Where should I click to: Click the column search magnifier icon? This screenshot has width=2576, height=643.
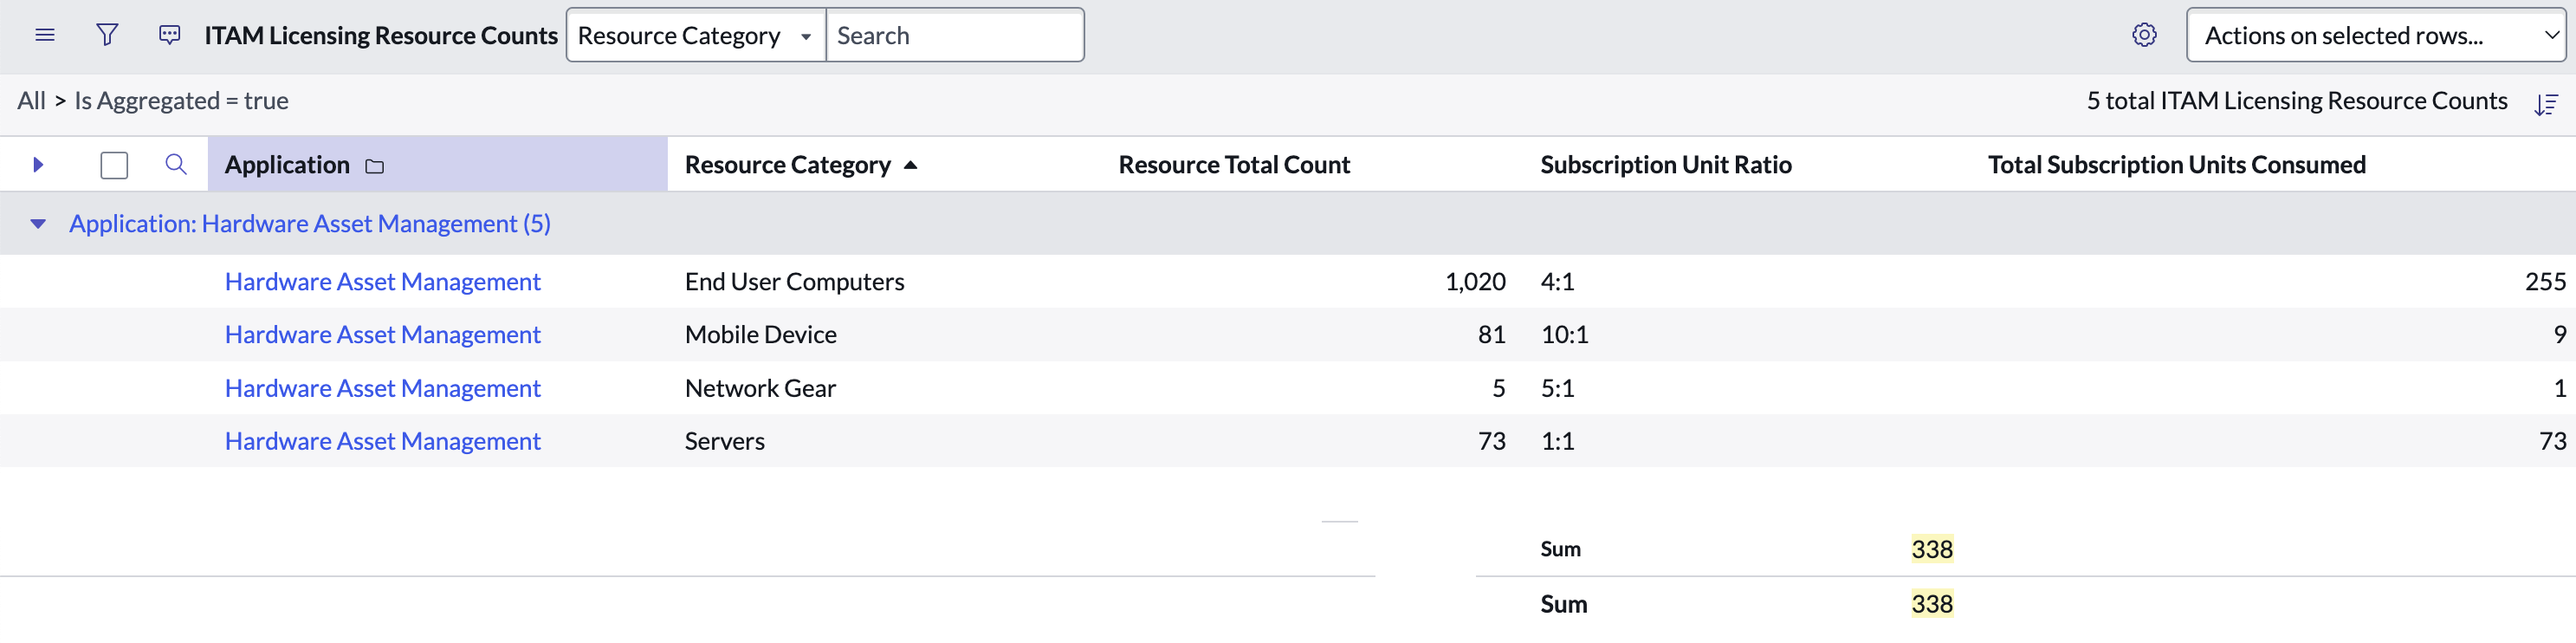[176, 164]
